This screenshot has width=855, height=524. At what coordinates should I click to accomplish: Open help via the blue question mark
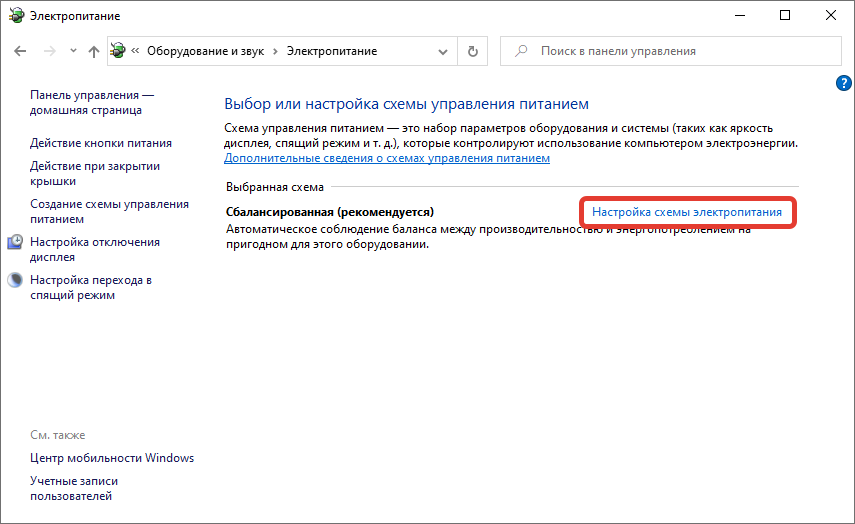[x=843, y=83]
